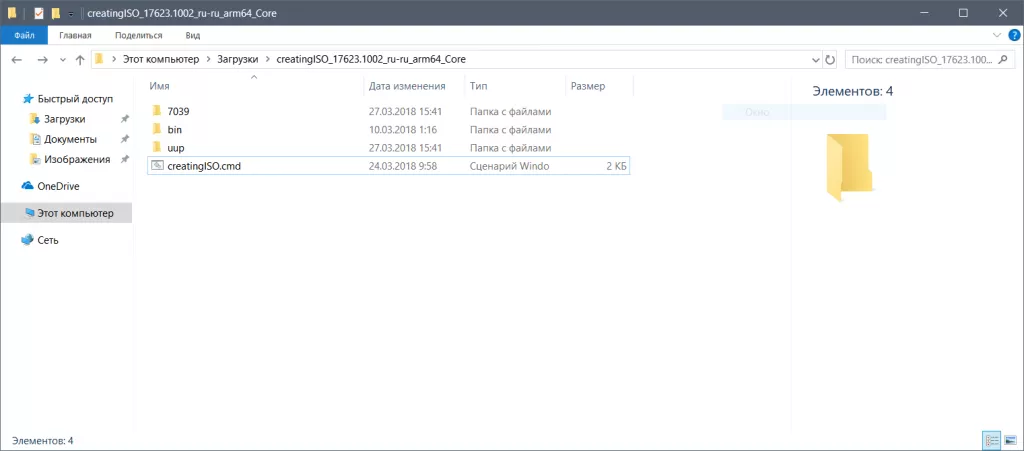
Task: Go up one folder level
Action: [80, 59]
